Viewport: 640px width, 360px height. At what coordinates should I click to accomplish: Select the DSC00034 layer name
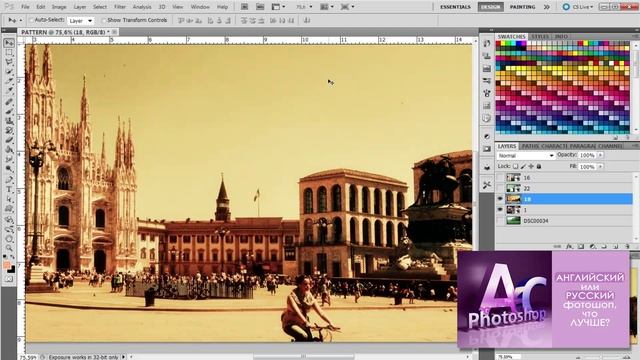coord(536,221)
